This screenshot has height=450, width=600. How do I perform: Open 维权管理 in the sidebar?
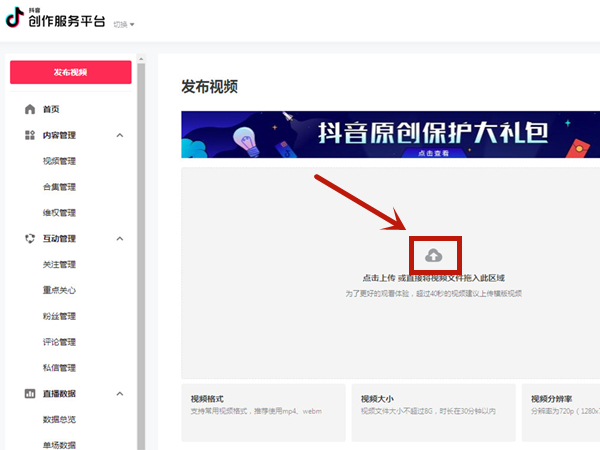tap(59, 213)
